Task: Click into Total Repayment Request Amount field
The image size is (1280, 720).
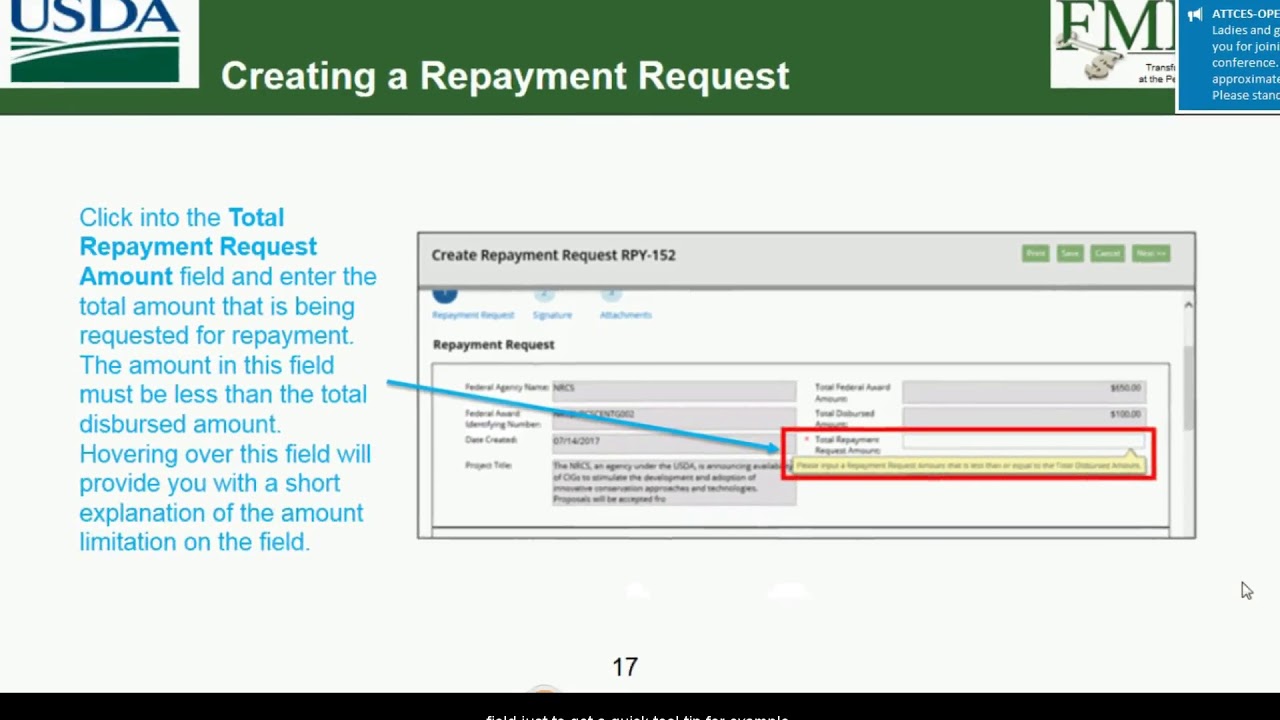Action: click(1023, 441)
